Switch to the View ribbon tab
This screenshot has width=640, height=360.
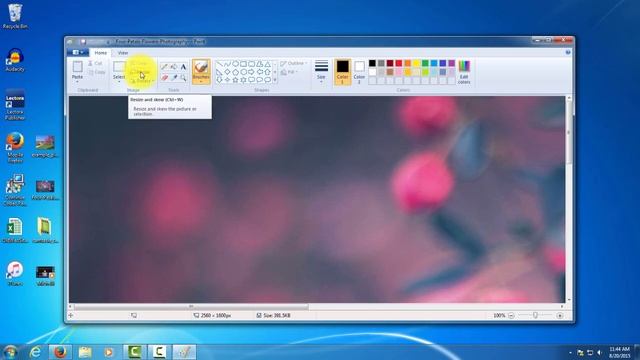tap(123, 53)
